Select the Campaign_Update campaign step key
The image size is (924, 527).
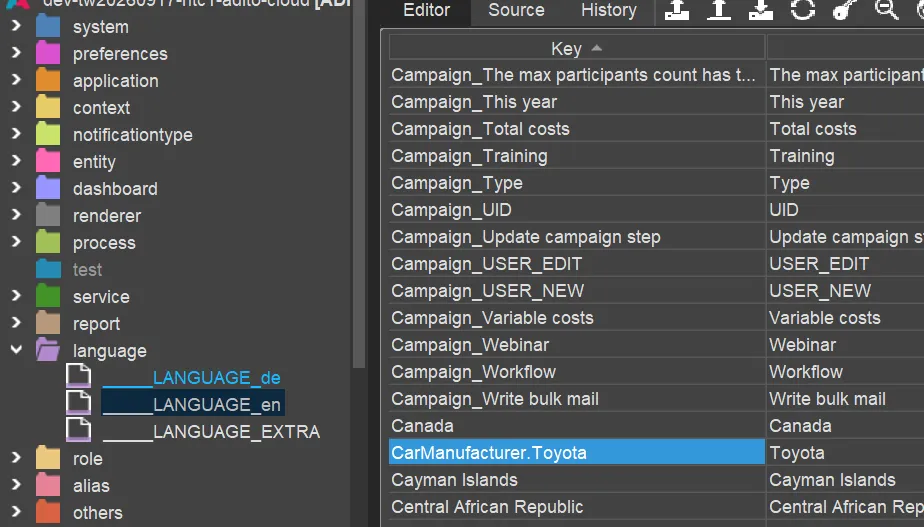pos(576,237)
